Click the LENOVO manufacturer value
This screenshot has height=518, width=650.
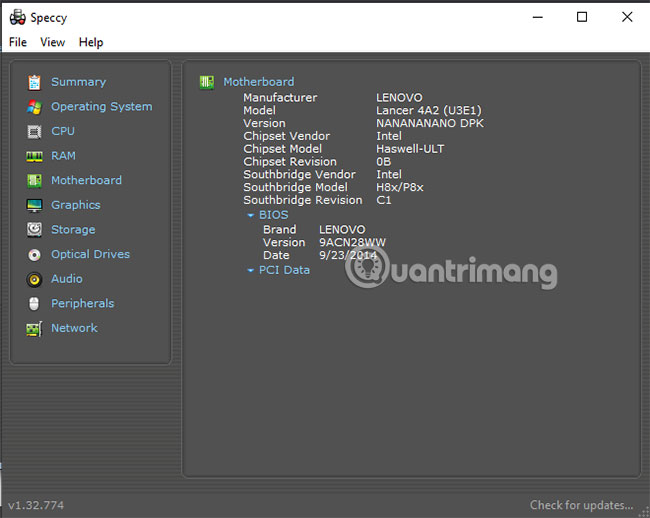[399, 98]
